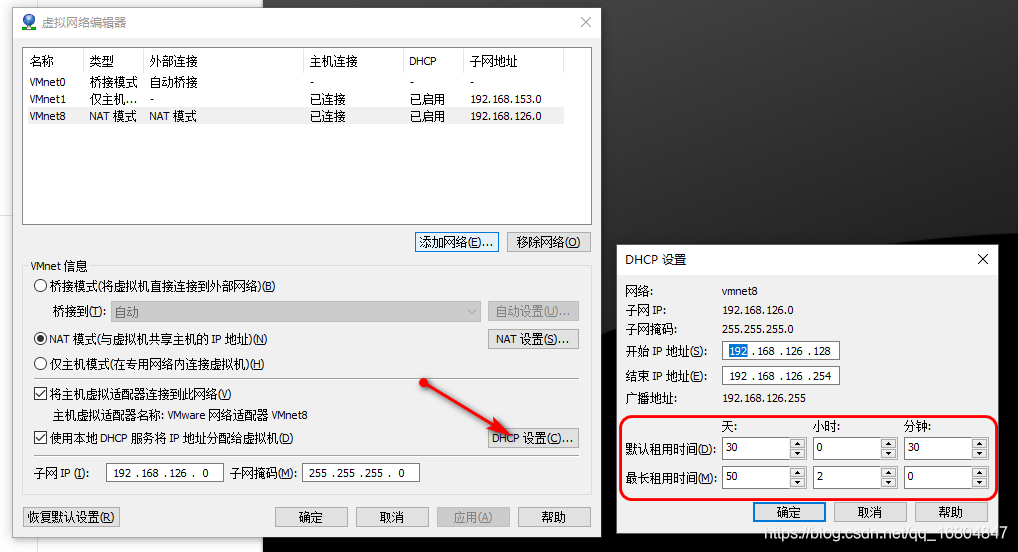Click the 添加网络 button
The width and height of the screenshot is (1018, 552).
tap(456, 242)
